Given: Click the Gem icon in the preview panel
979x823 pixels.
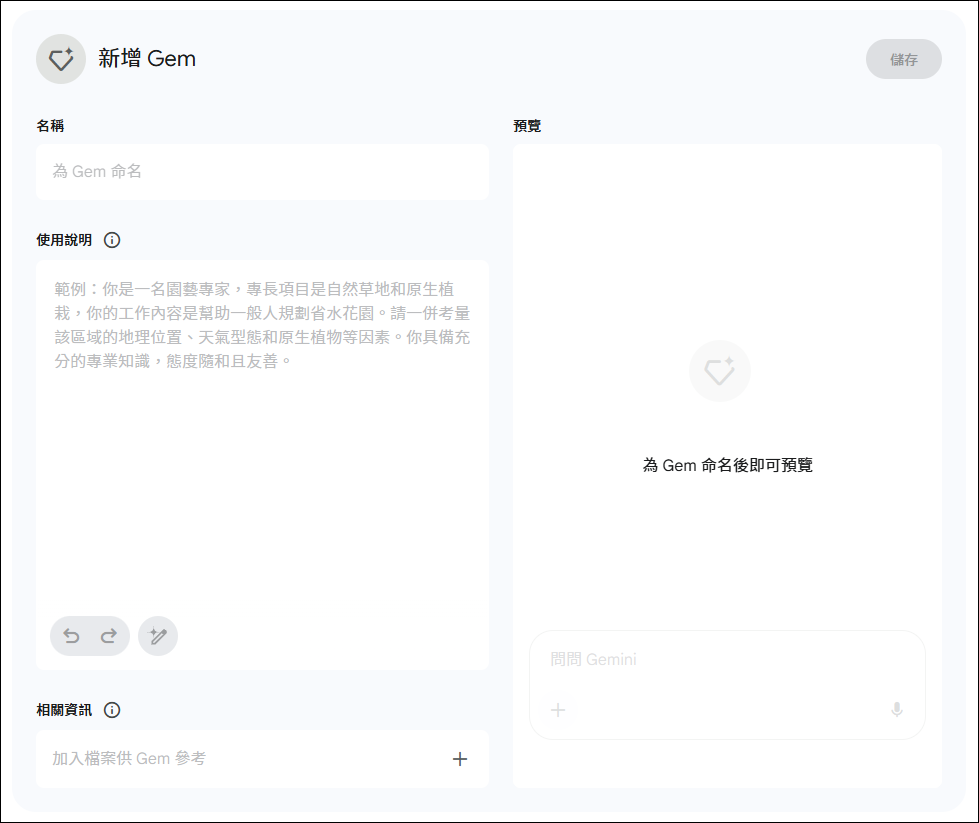Looking at the screenshot, I should pyautogui.click(x=719, y=371).
